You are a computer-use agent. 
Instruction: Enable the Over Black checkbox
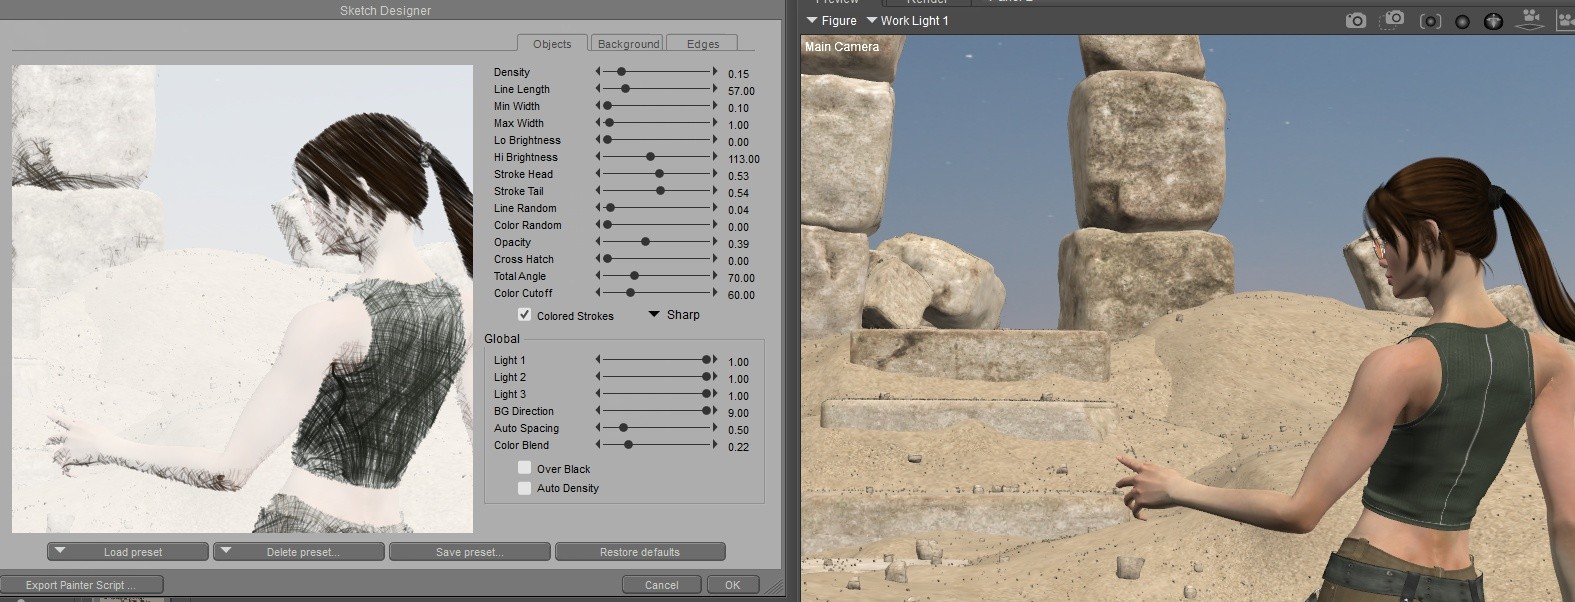pos(524,468)
